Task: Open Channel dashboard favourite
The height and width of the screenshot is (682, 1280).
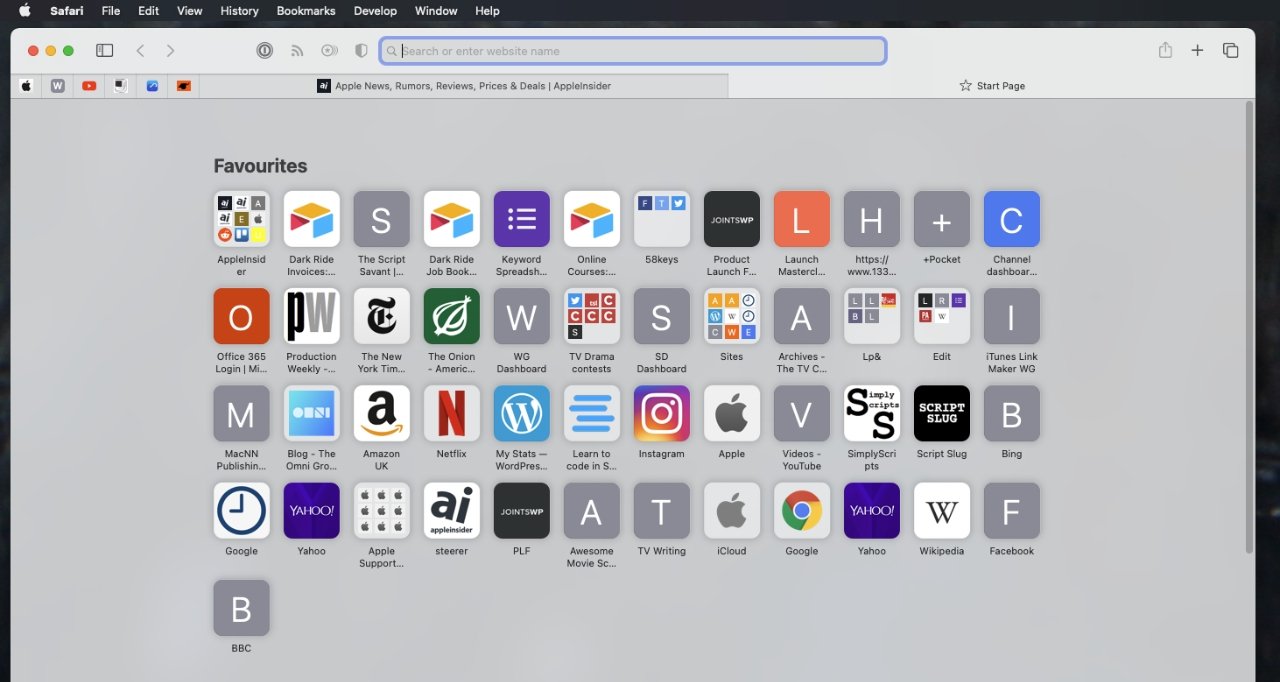Action: click(1011, 219)
